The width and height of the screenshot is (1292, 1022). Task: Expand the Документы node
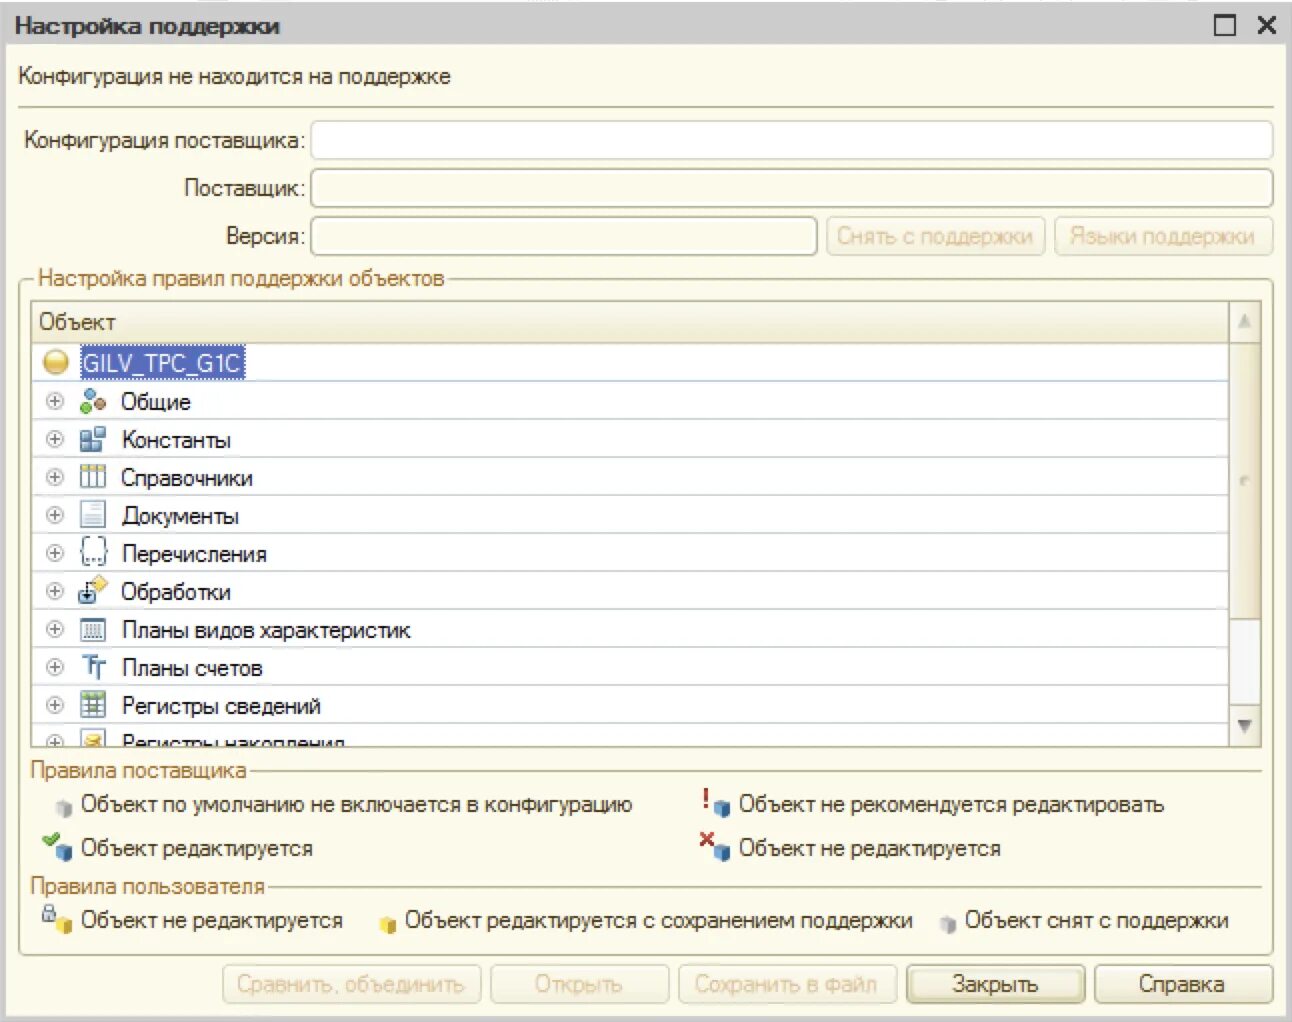tap(55, 515)
